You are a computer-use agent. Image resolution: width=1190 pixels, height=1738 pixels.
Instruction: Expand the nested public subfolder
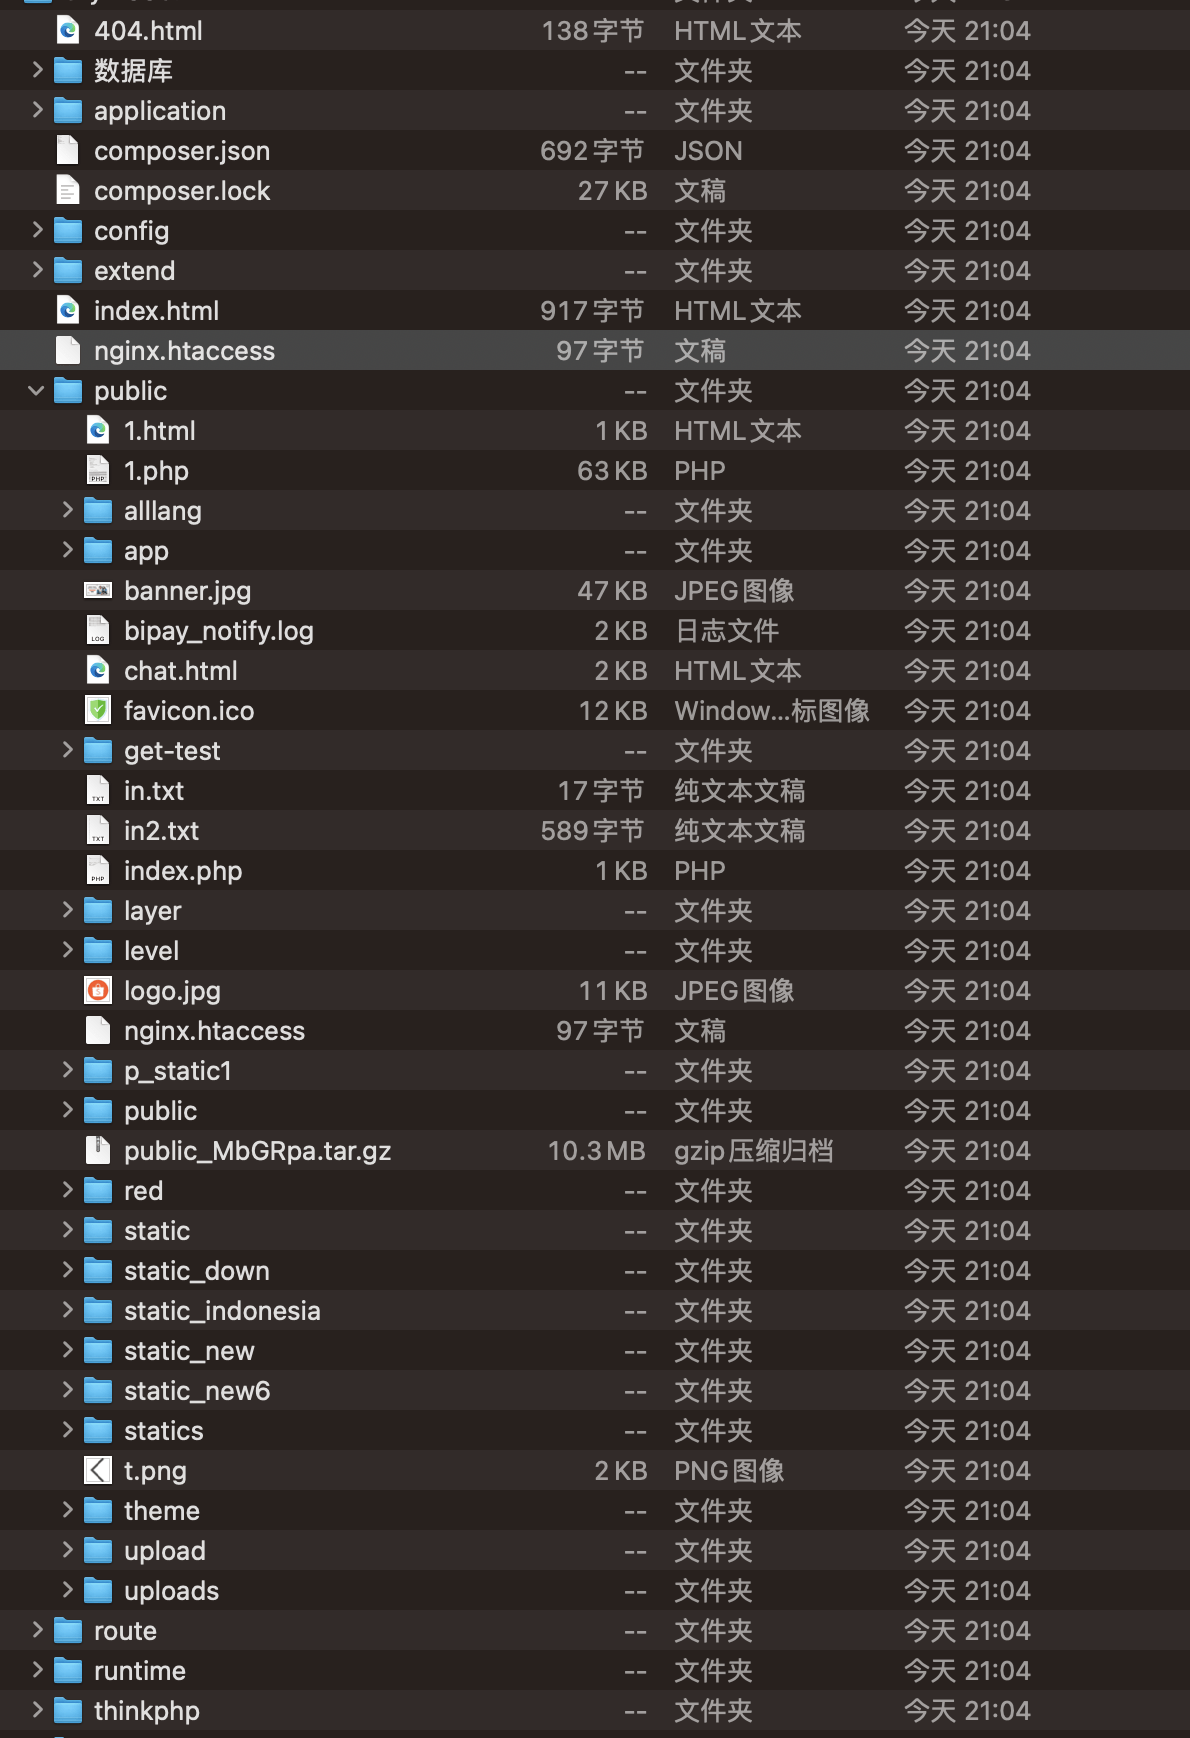(x=67, y=1110)
